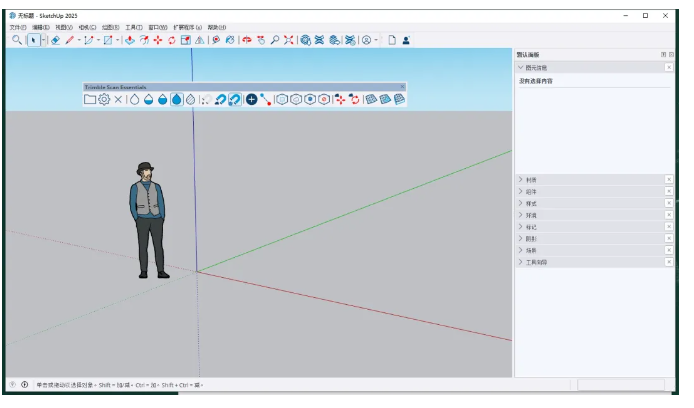This screenshot has height=408, width=694.
Task: Toggle the highlighted full water-drop point display mode
Action: 176,100
